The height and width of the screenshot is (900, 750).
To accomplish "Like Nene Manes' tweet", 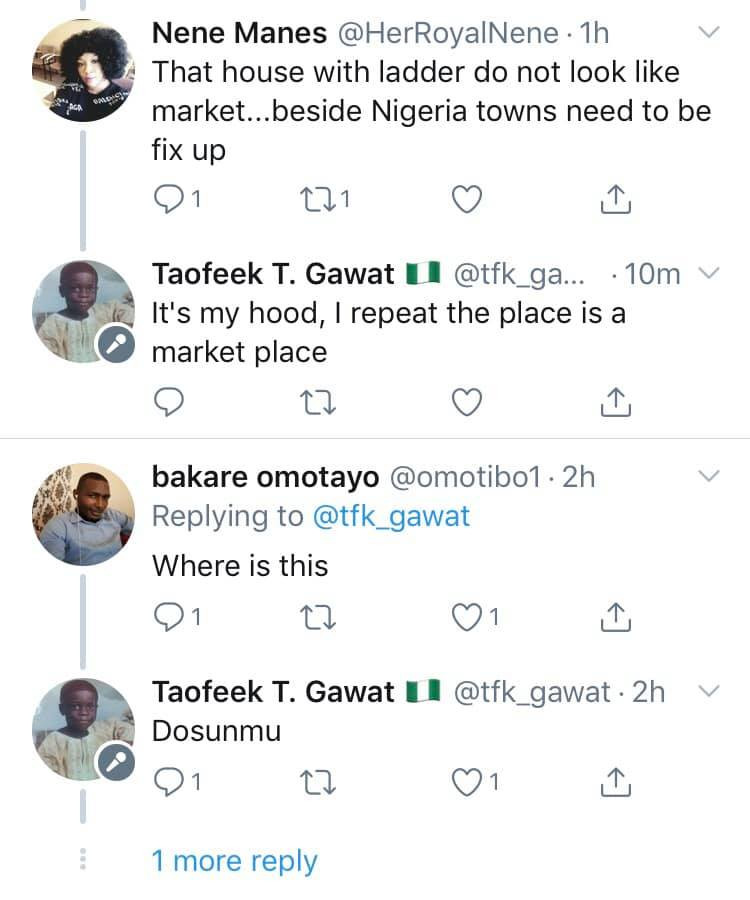I will click(467, 200).
